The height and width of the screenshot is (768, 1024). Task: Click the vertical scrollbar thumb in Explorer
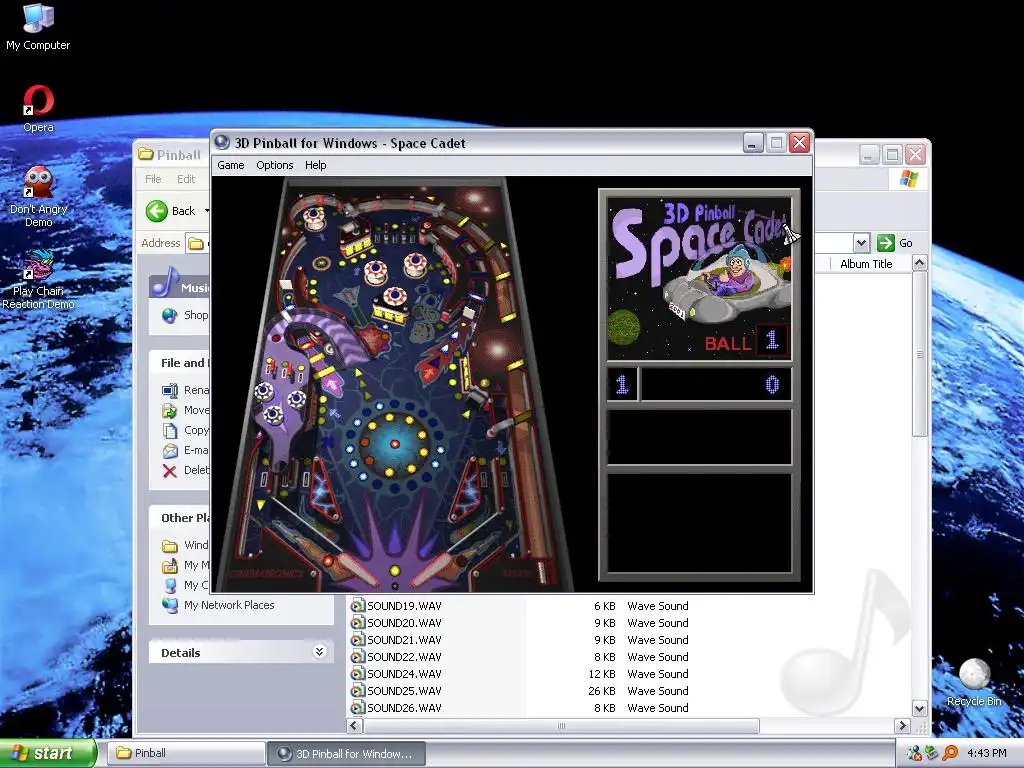(920, 355)
